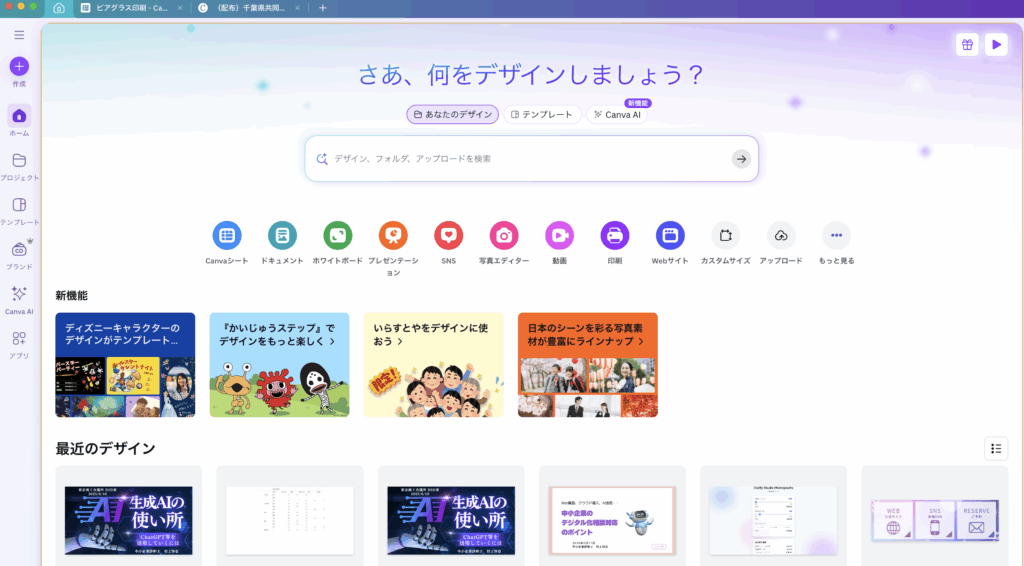Create an SNS design
This screenshot has height=566, width=1024.
pos(449,235)
